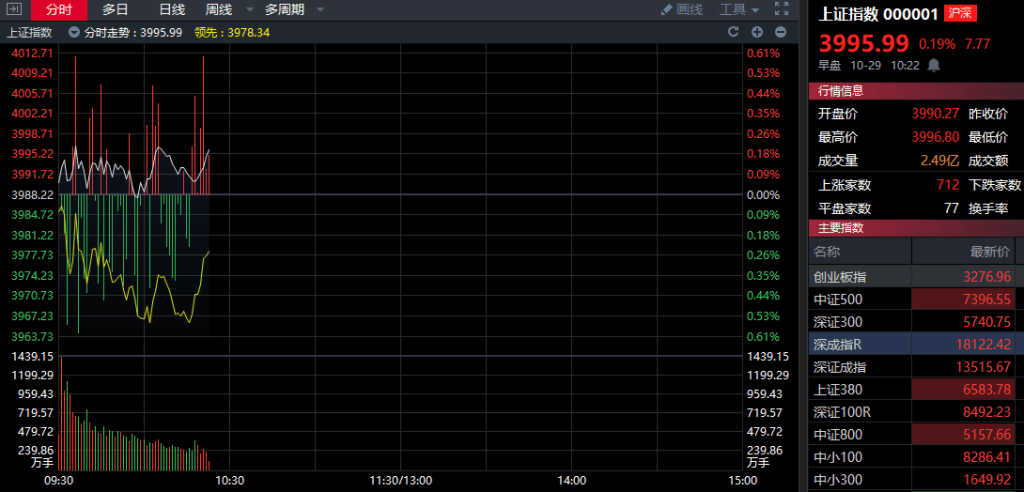Expand the 多周期 multi-period dropdown

point(294,9)
